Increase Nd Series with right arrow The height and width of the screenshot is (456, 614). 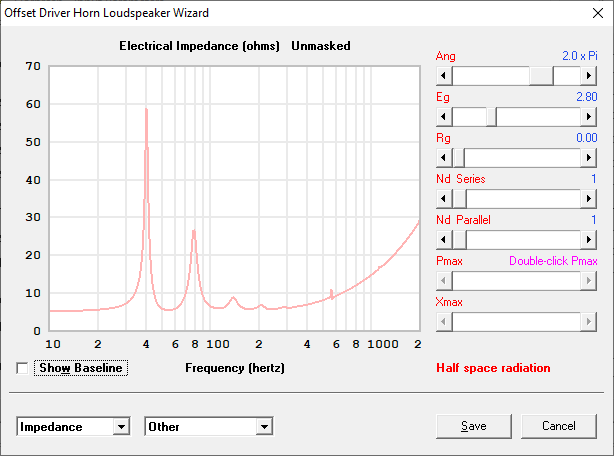point(589,199)
